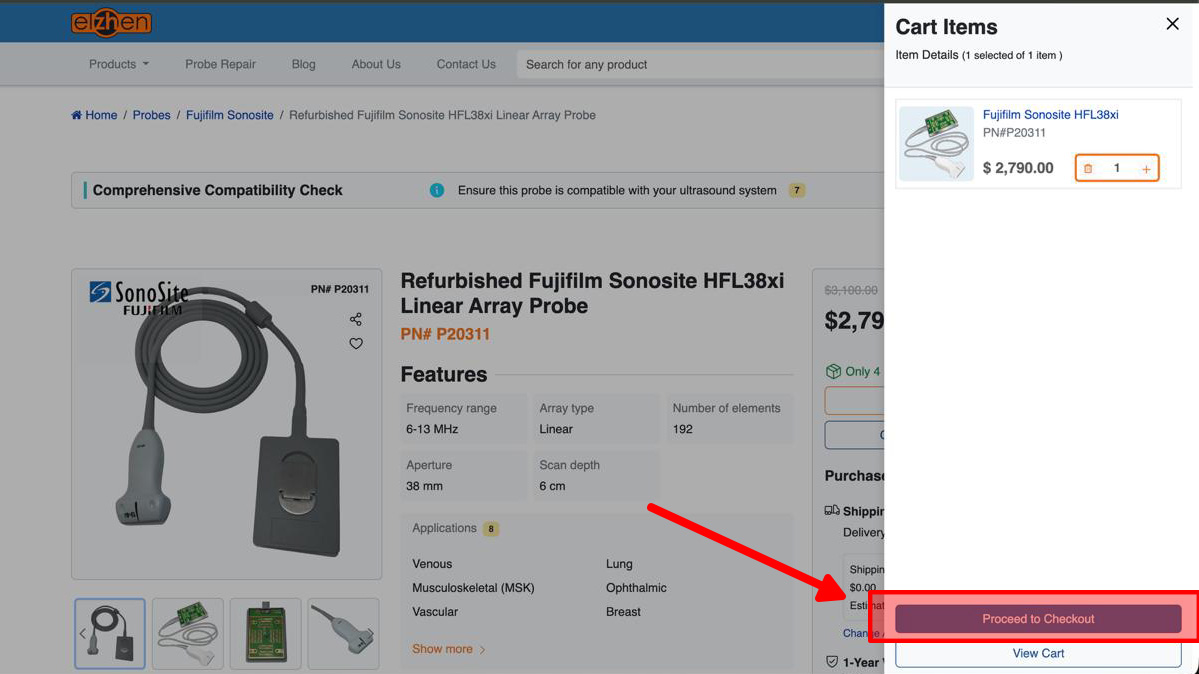Click the Elzhen logo in the header

coord(111,21)
